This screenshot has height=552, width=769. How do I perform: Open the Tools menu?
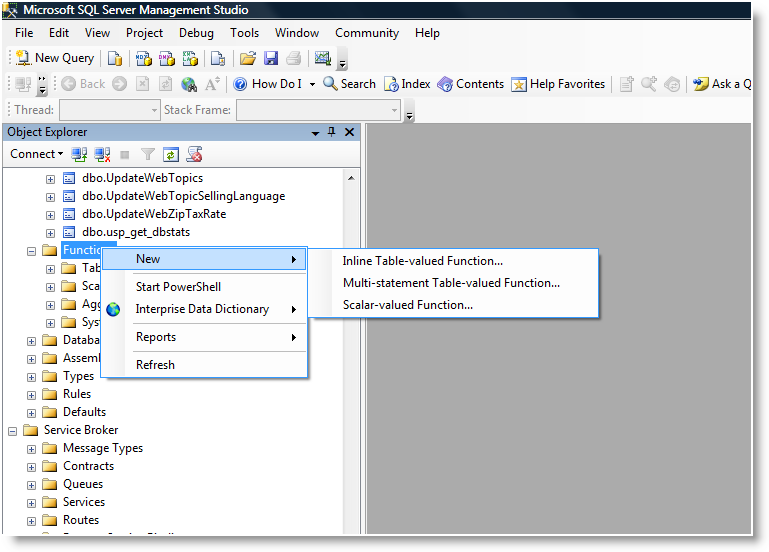244,33
